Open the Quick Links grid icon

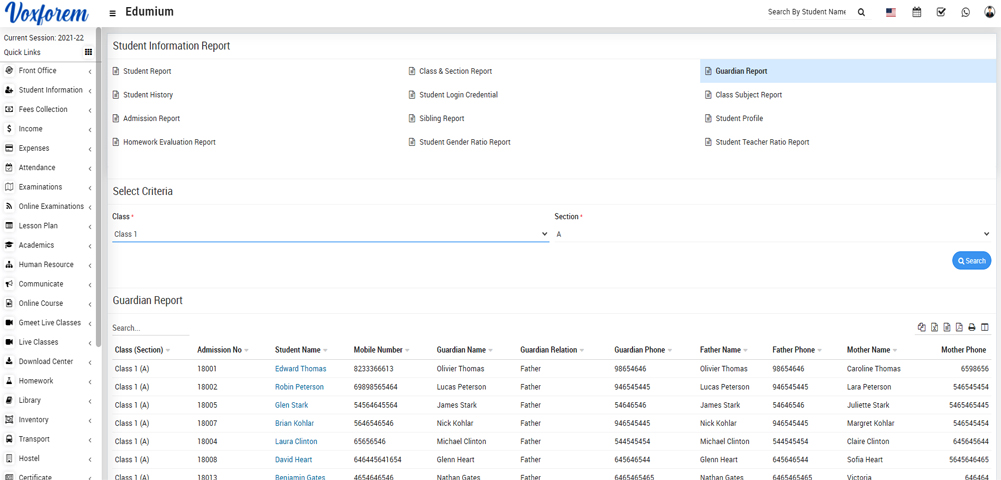click(88, 52)
